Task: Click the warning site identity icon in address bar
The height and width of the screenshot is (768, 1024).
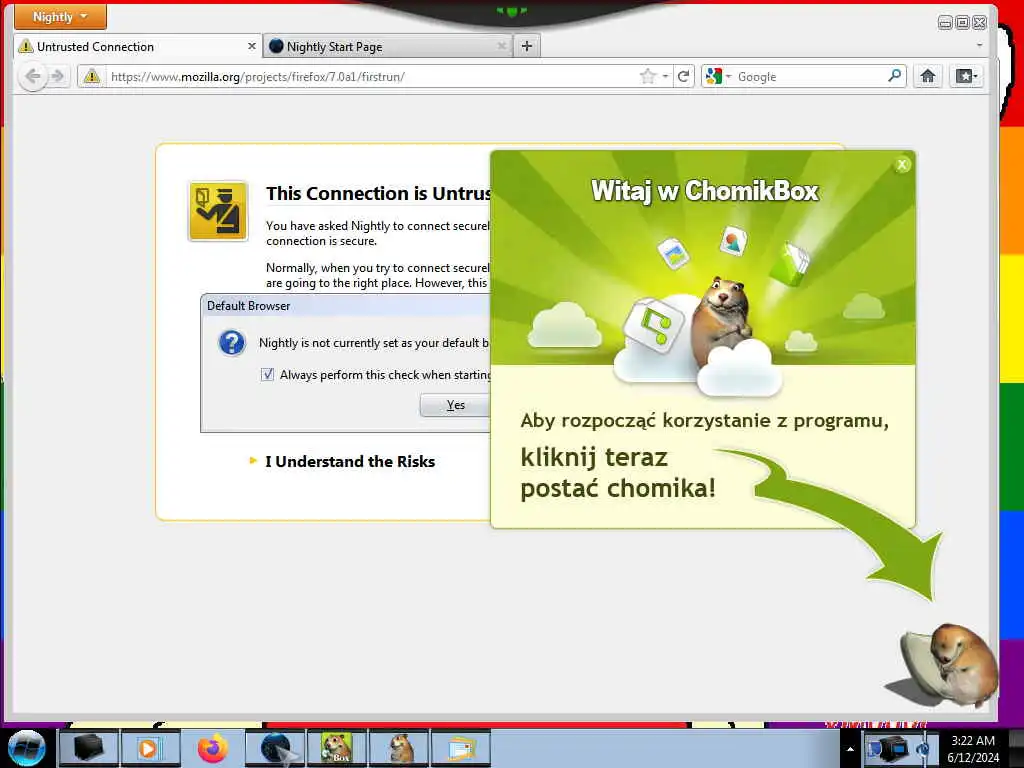Action: coord(92,76)
